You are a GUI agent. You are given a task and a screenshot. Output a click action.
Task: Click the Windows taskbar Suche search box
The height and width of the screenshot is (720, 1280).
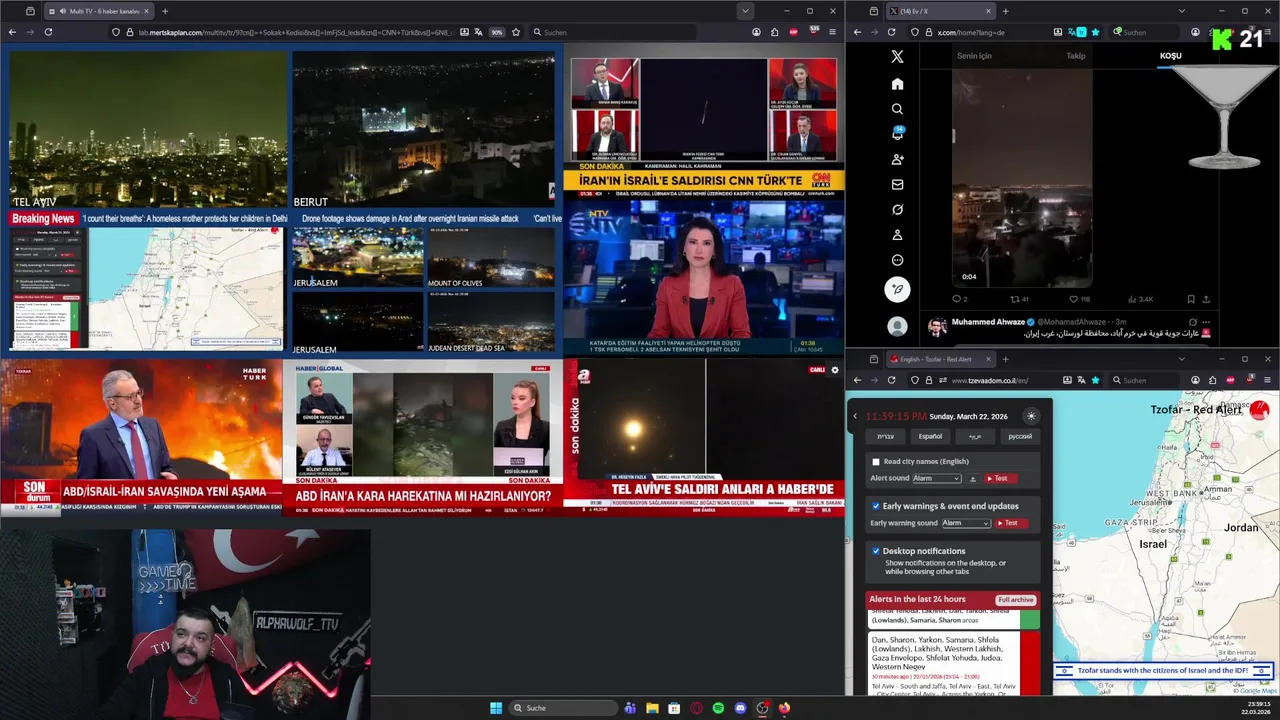pyautogui.click(x=563, y=708)
